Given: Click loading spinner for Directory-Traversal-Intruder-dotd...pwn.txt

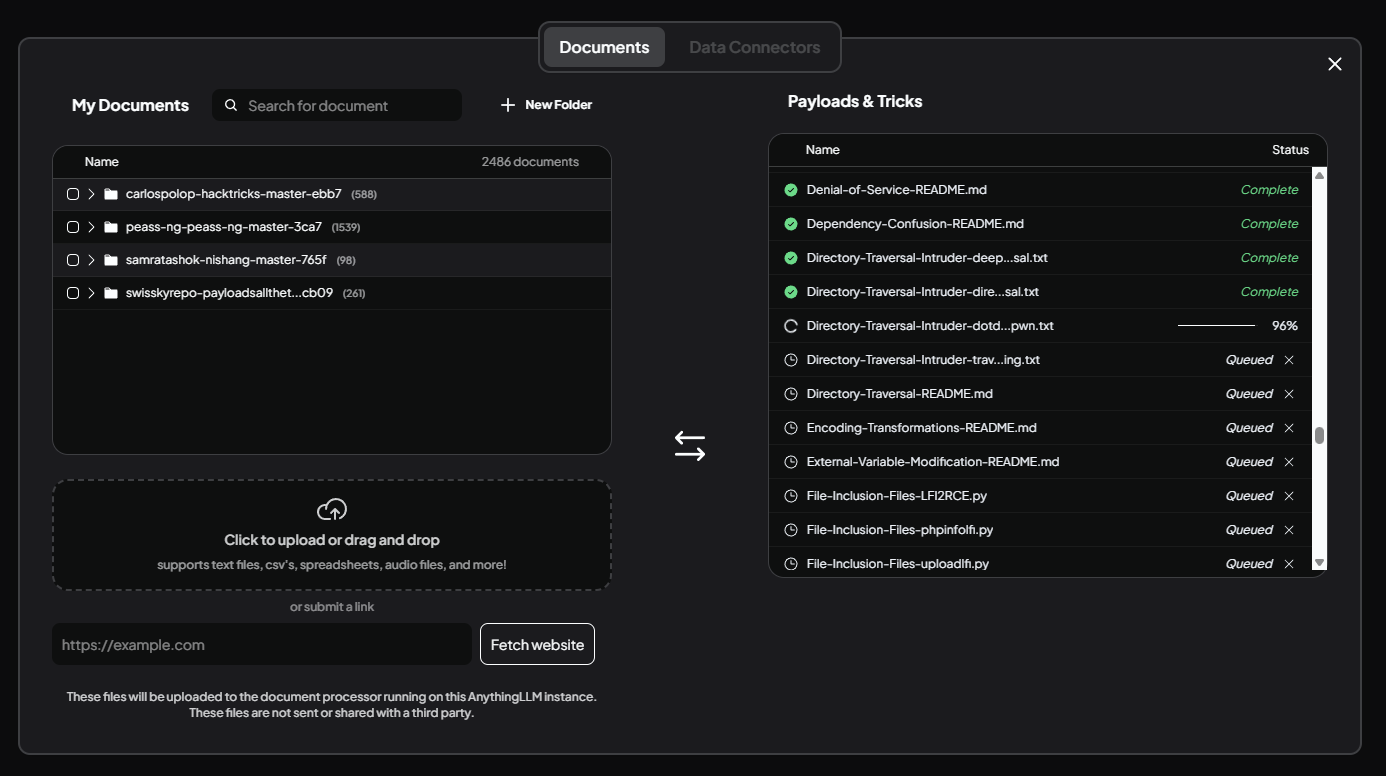Looking at the screenshot, I should [x=791, y=326].
